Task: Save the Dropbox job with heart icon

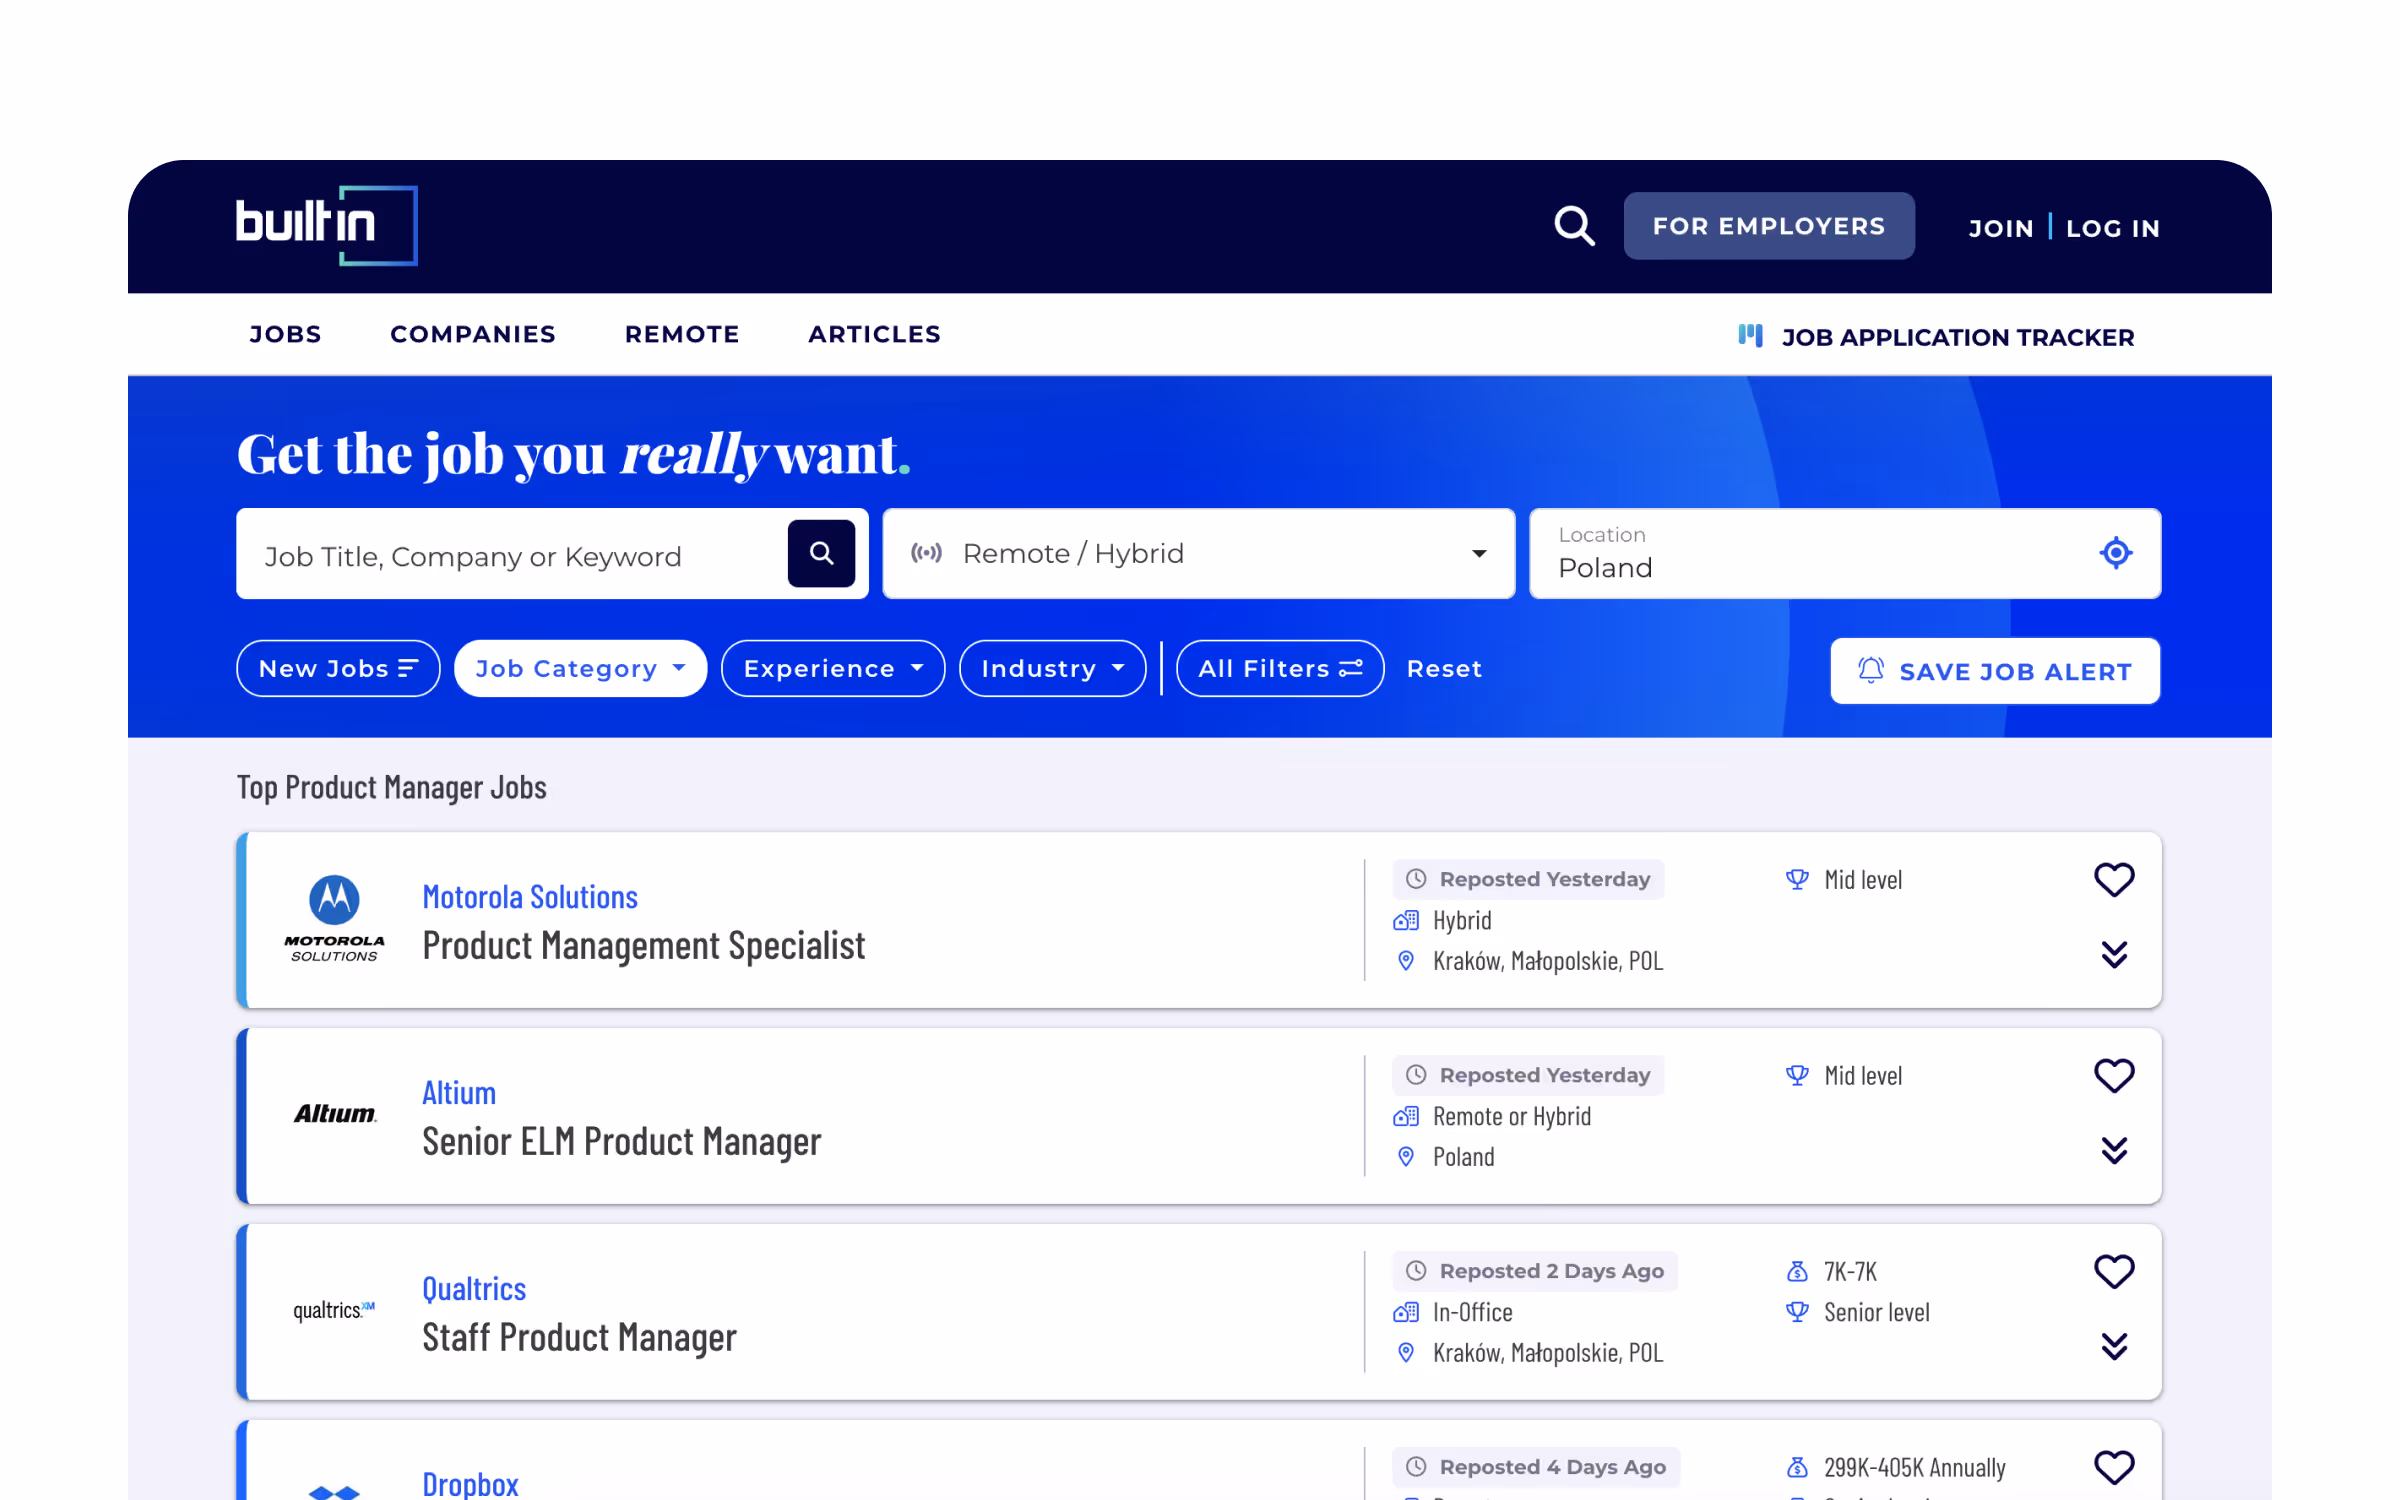Action: (2113, 1467)
